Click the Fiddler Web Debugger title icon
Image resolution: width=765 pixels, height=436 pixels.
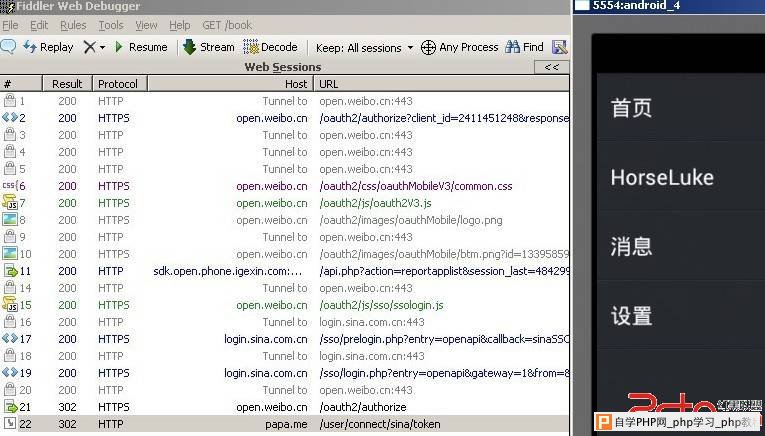8,6
